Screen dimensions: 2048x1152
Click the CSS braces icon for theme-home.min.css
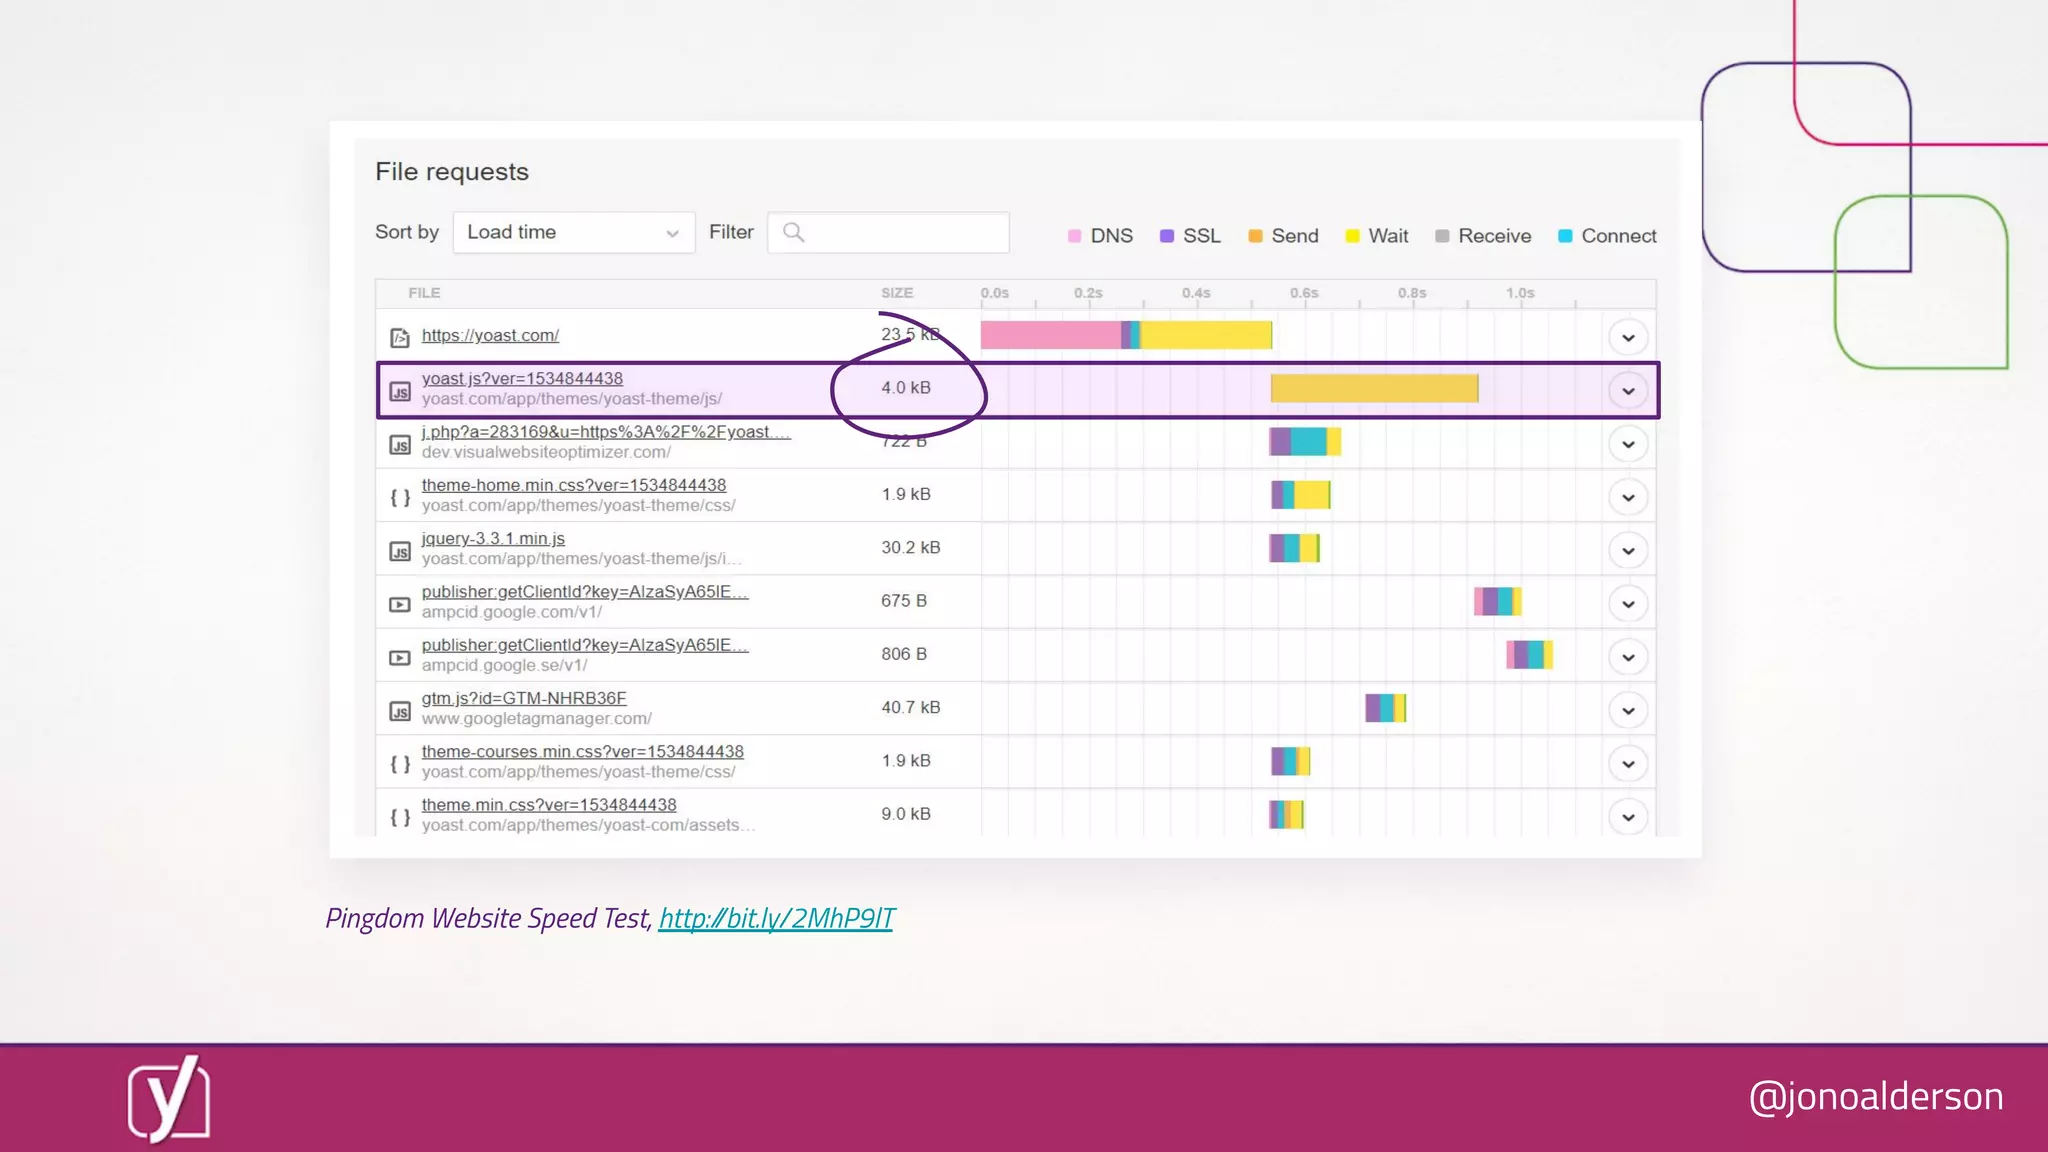tap(400, 497)
